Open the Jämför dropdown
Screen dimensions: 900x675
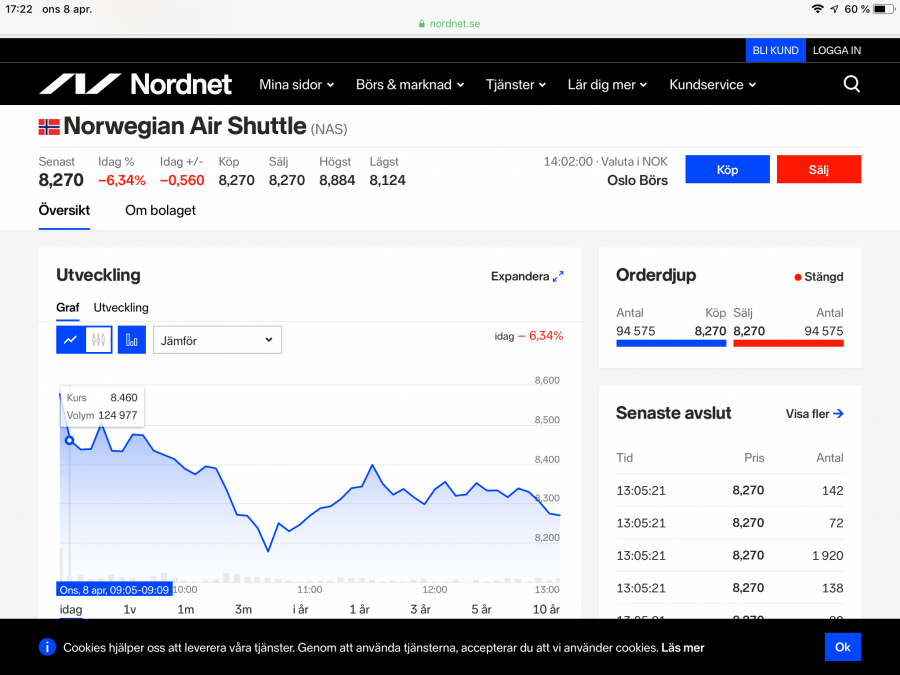[217, 340]
